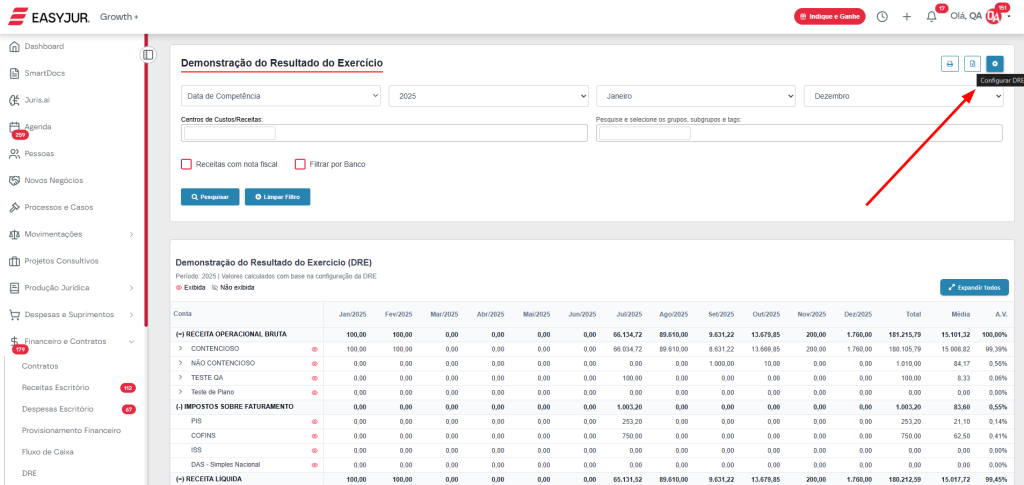Select Receitas Escritório in sidebar menu
This screenshot has width=1024, height=485.
point(56,387)
